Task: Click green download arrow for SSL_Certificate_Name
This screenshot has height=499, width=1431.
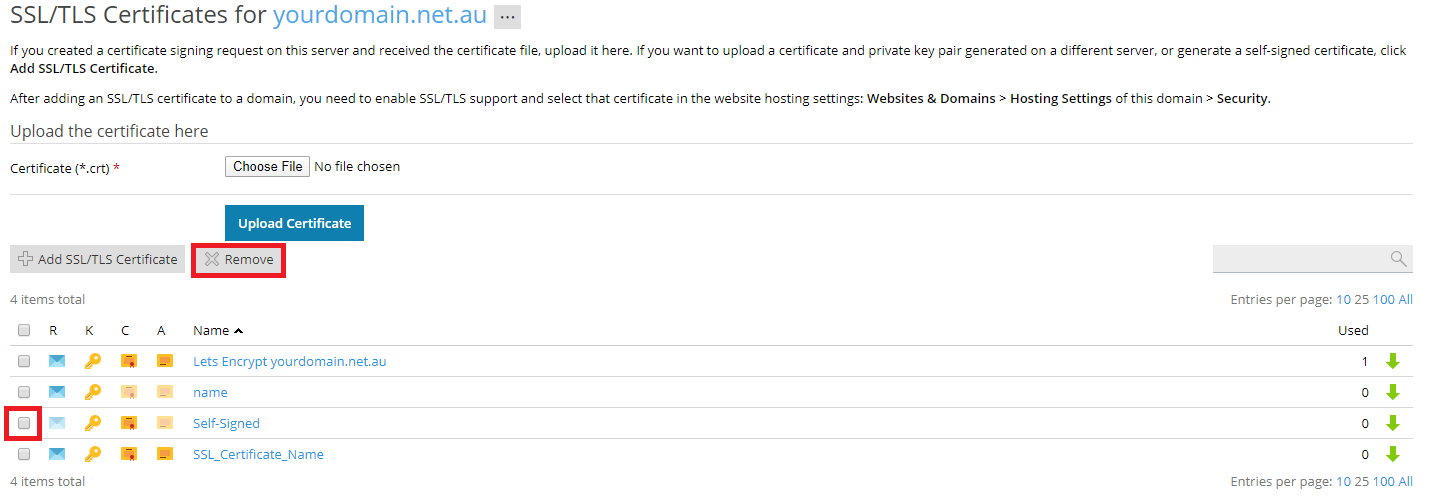Action: pyautogui.click(x=1392, y=454)
